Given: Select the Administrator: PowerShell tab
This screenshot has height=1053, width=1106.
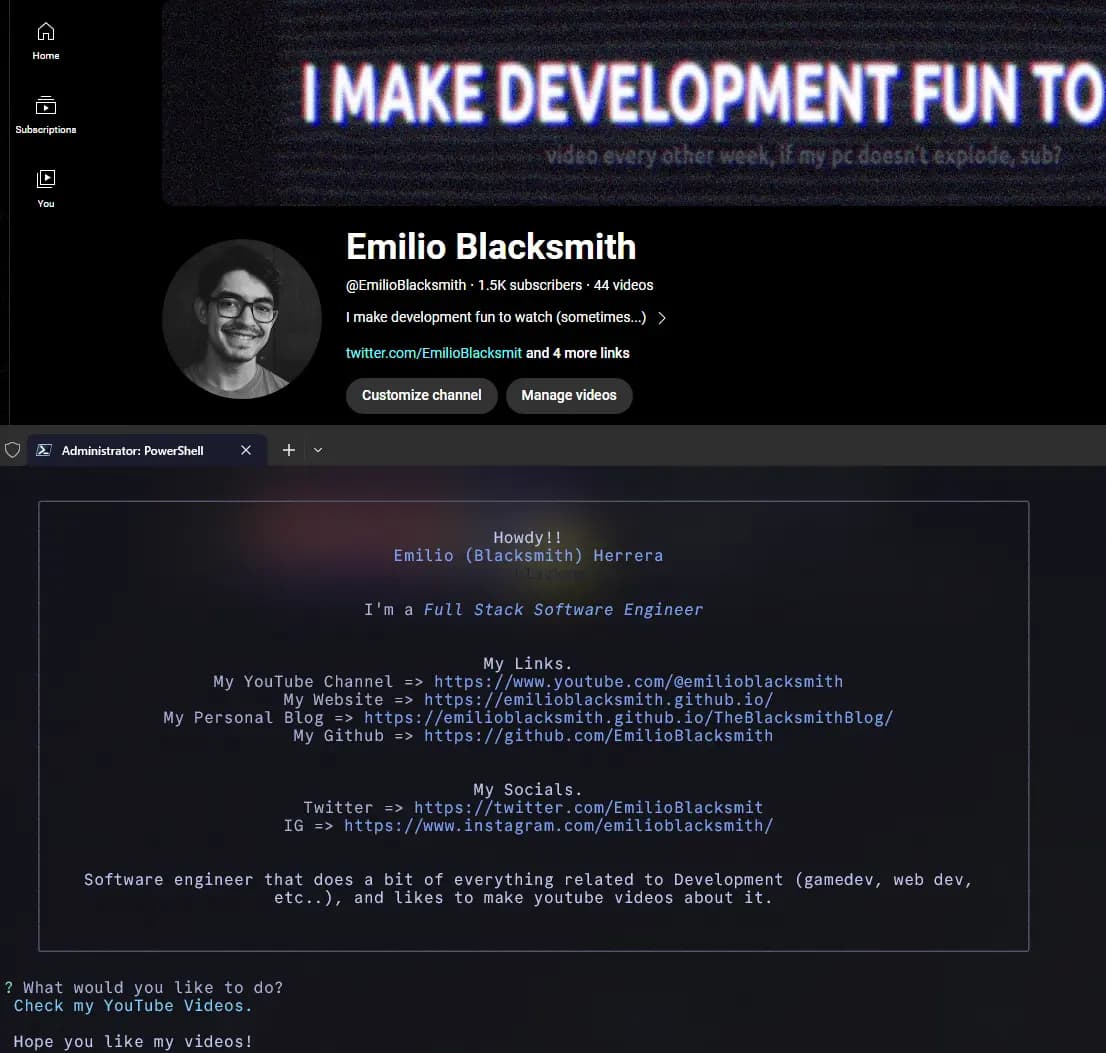Looking at the screenshot, I should click(x=147, y=451).
